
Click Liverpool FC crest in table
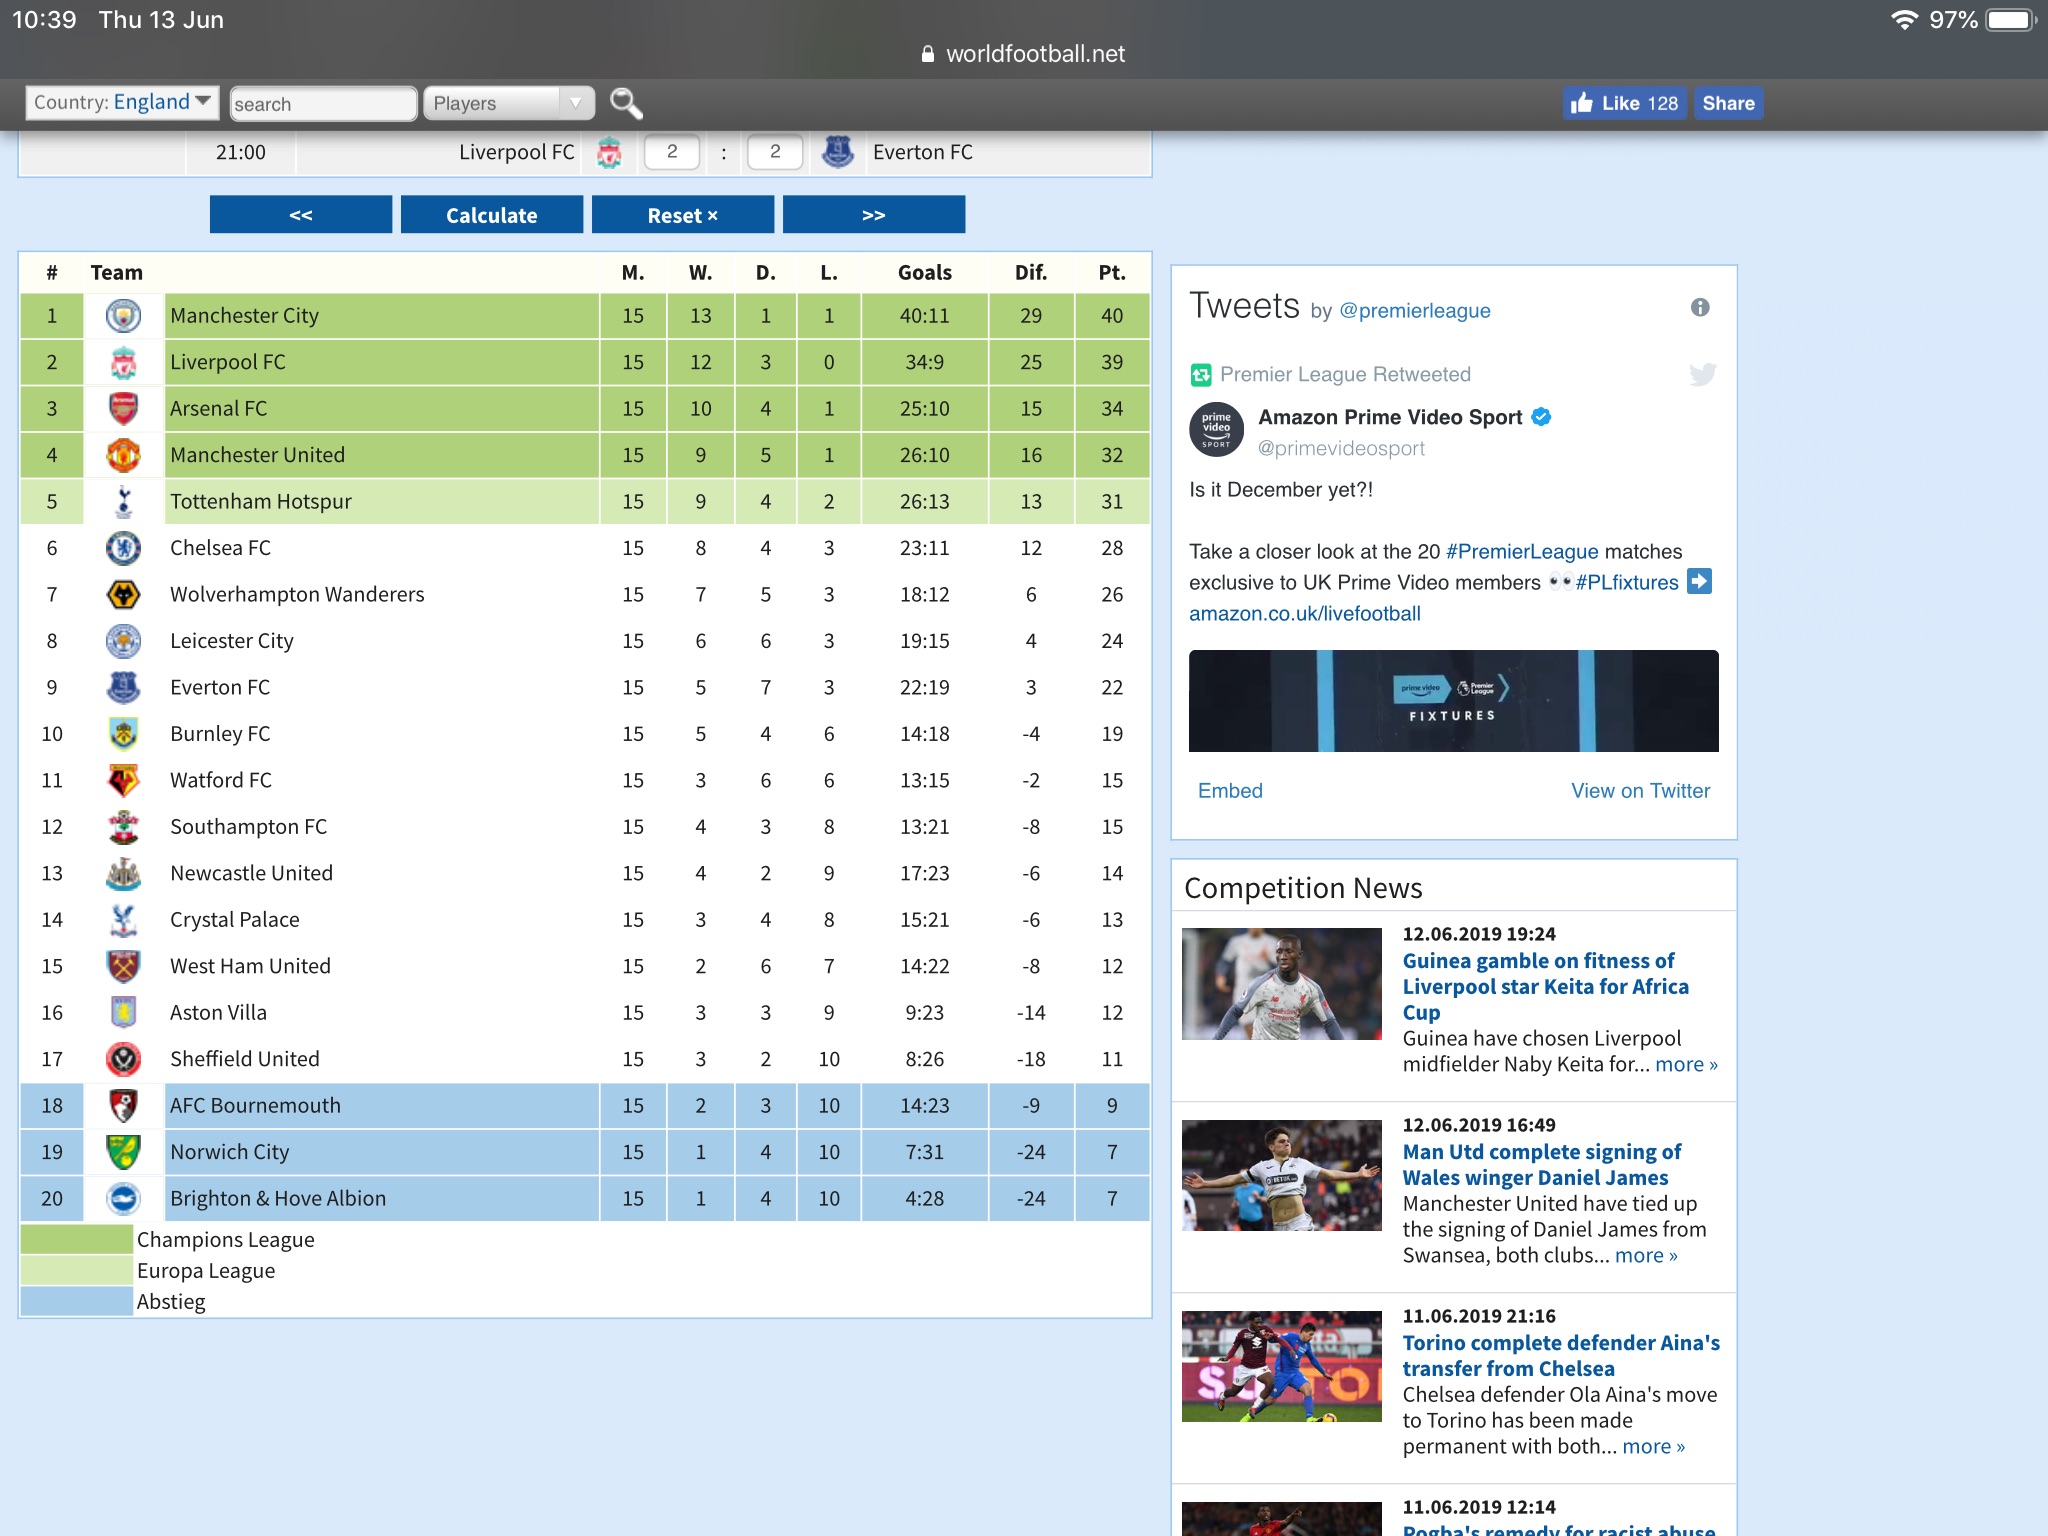click(123, 362)
